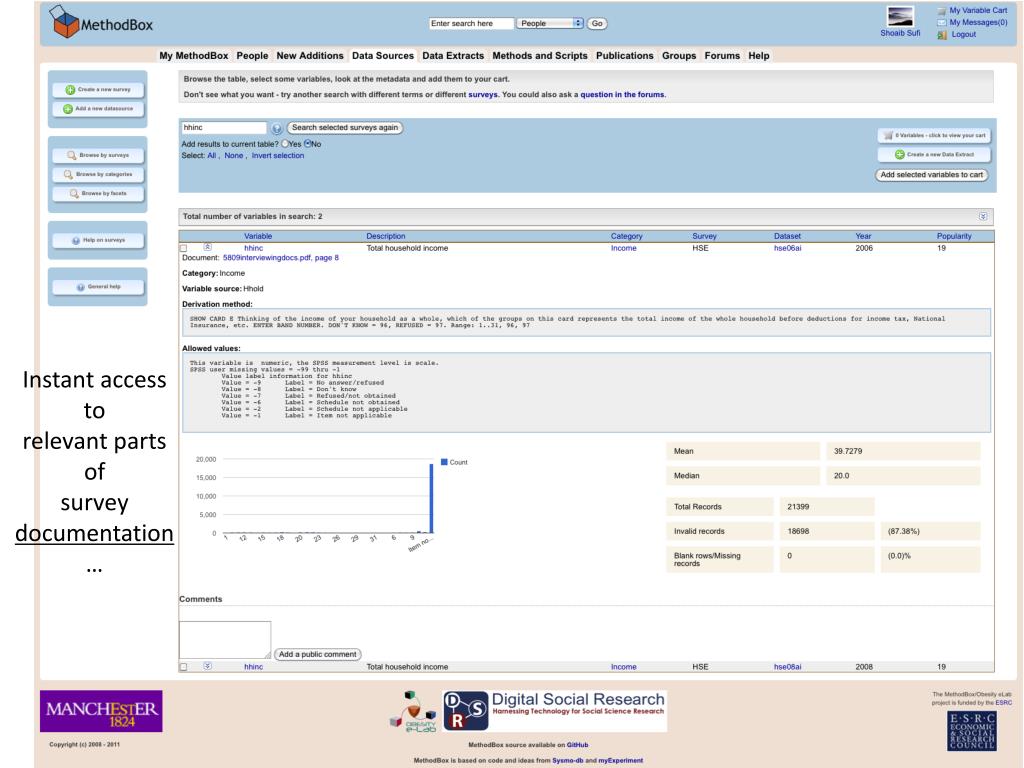The width and height of the screenshot is (1024, 768).
Task: Click the comment text box
Action: [x=225, y=639]
